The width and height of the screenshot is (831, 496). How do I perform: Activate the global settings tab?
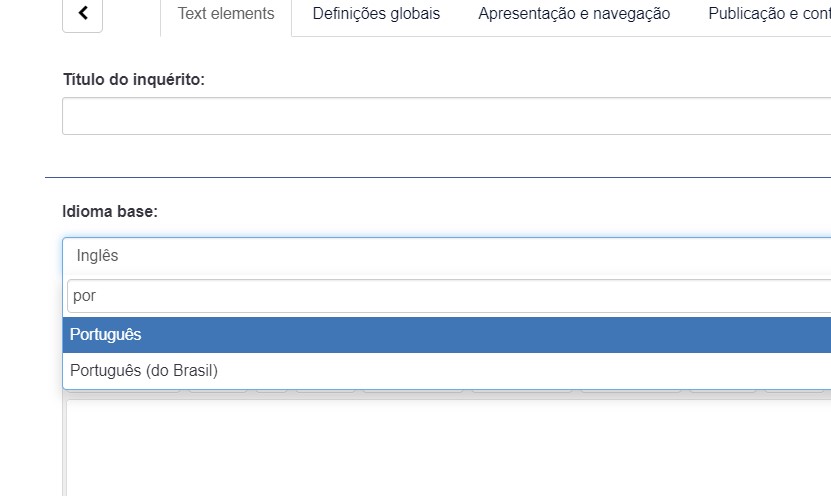[376, 14]
